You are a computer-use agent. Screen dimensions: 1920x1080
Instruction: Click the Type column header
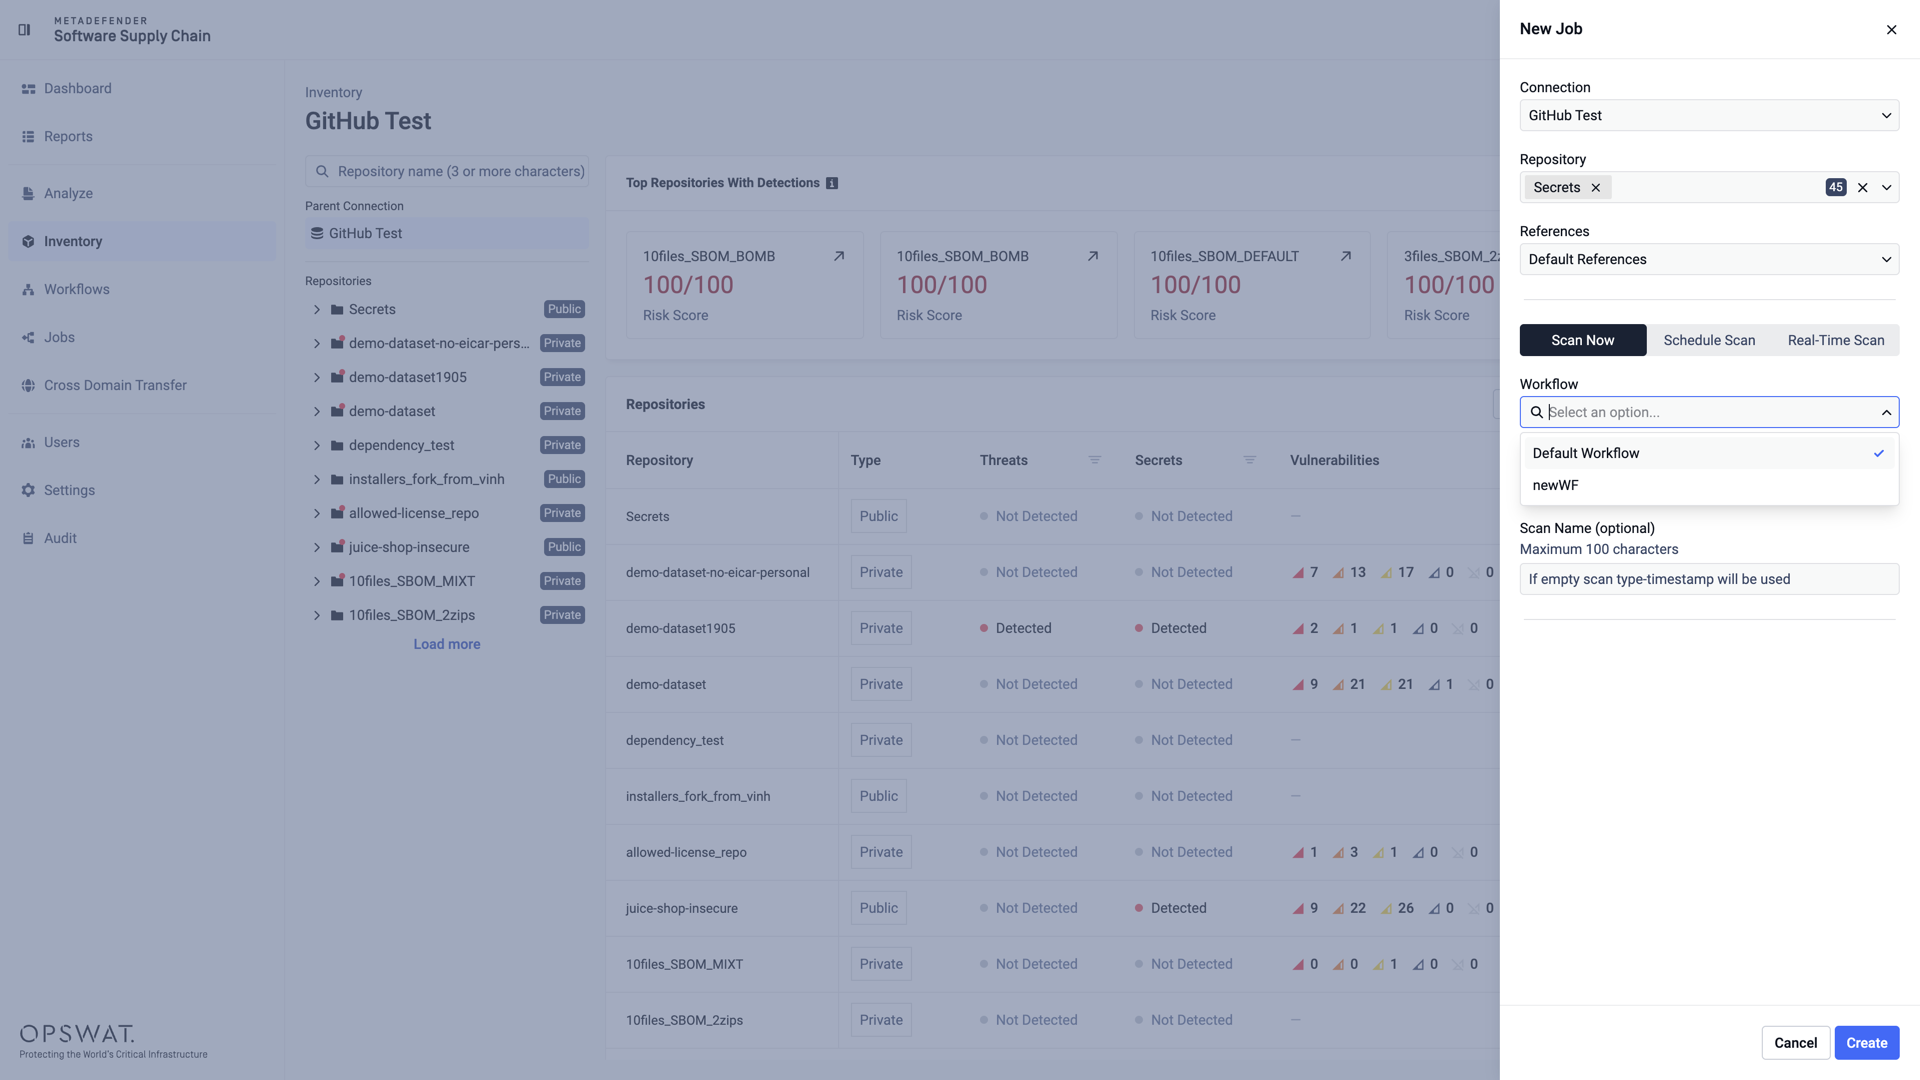tap(865, 461)
